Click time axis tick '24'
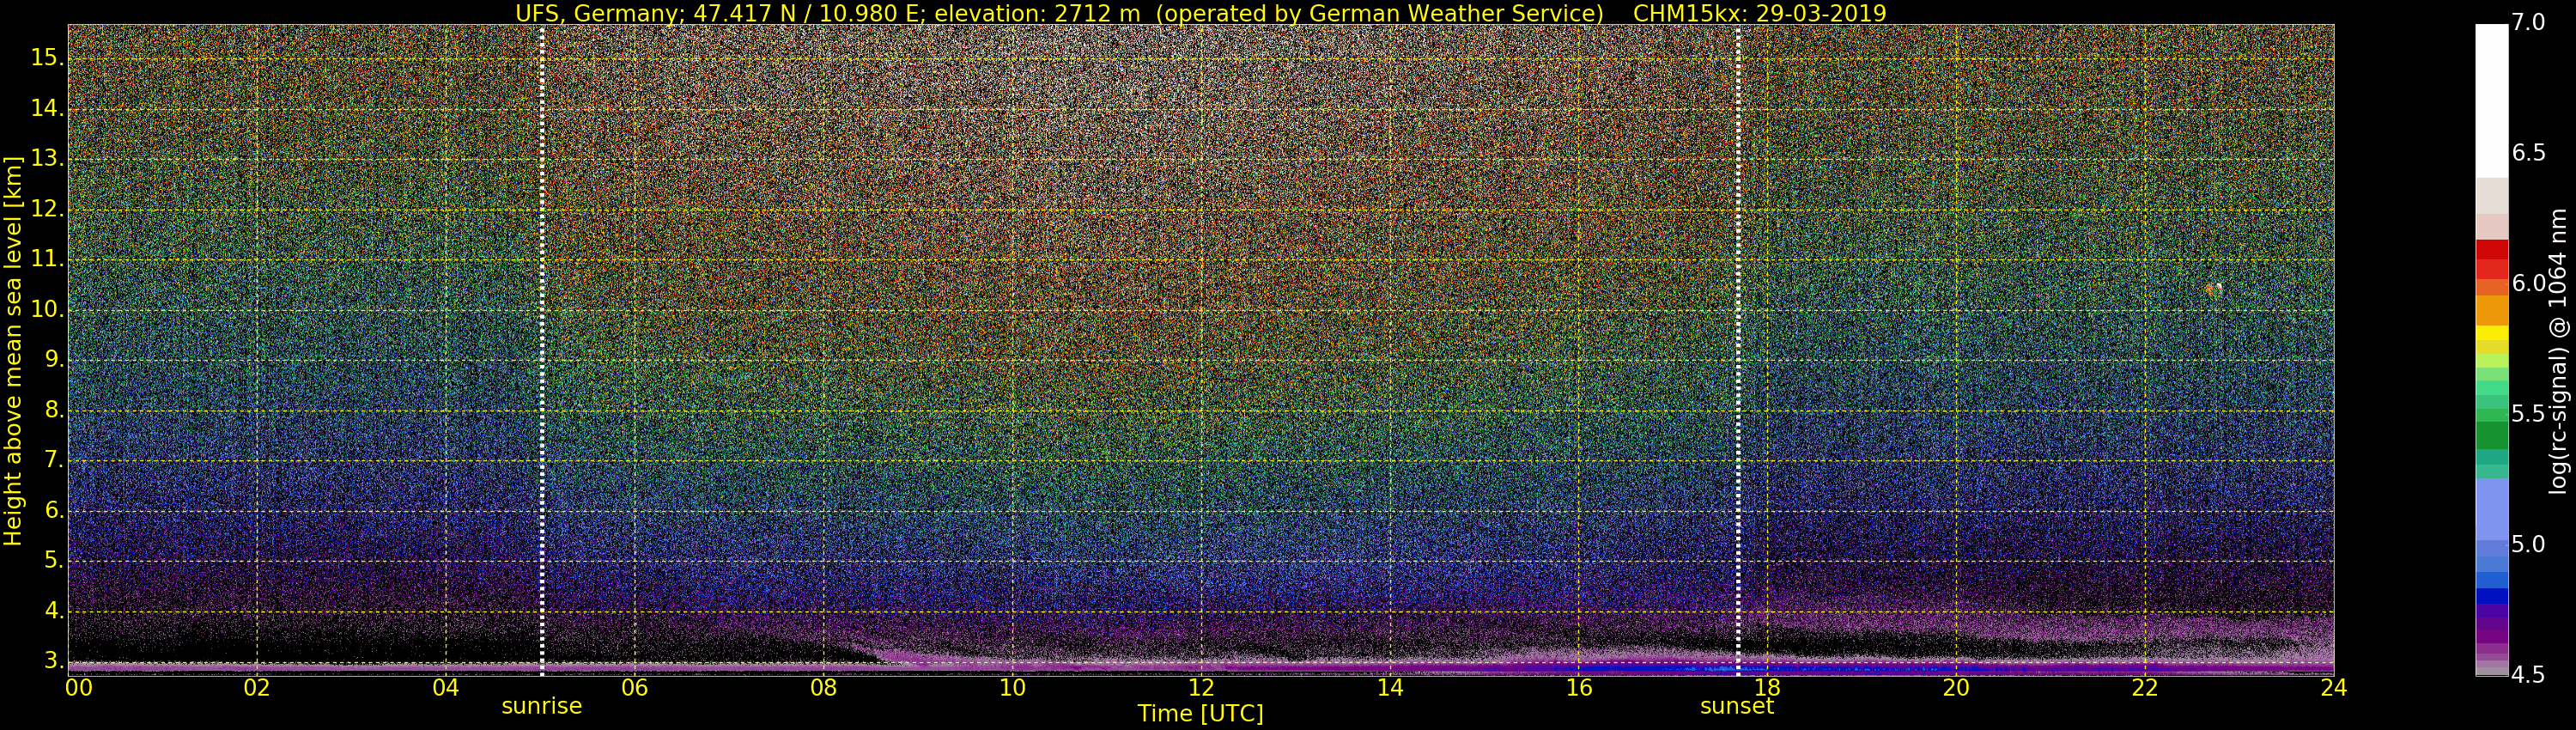 [x=2333, y=688]
